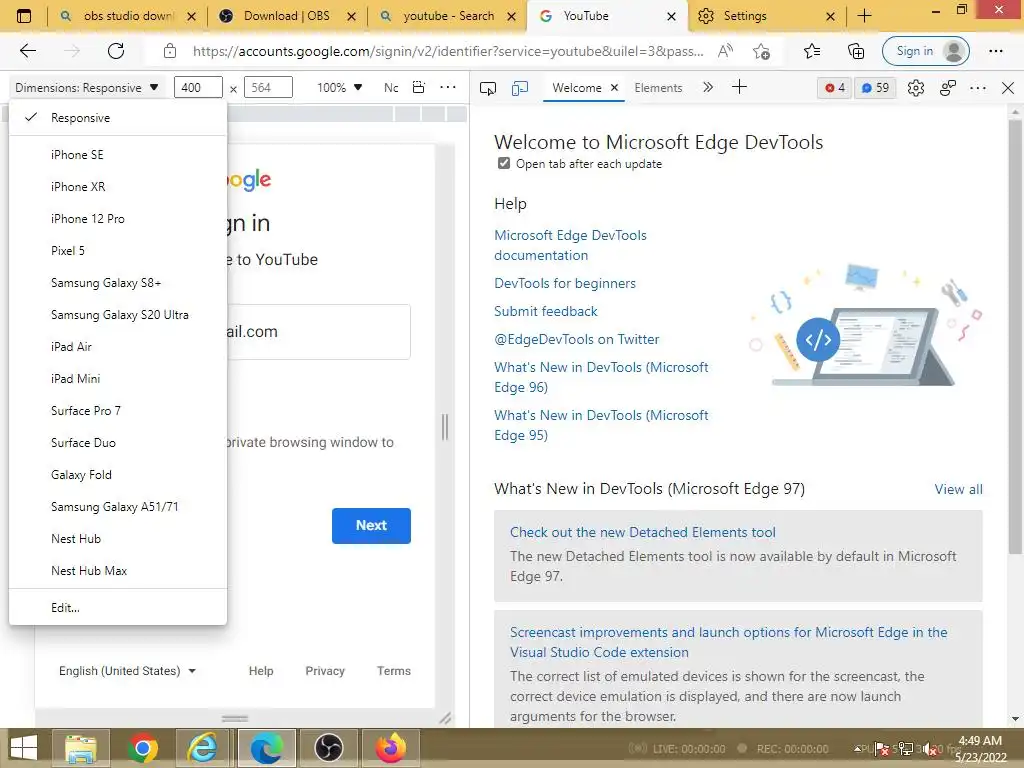Open @EdgeDevTools on Twitter link
The height and width of the screenshot is (768, 1024).
click(x=577, y=340)
